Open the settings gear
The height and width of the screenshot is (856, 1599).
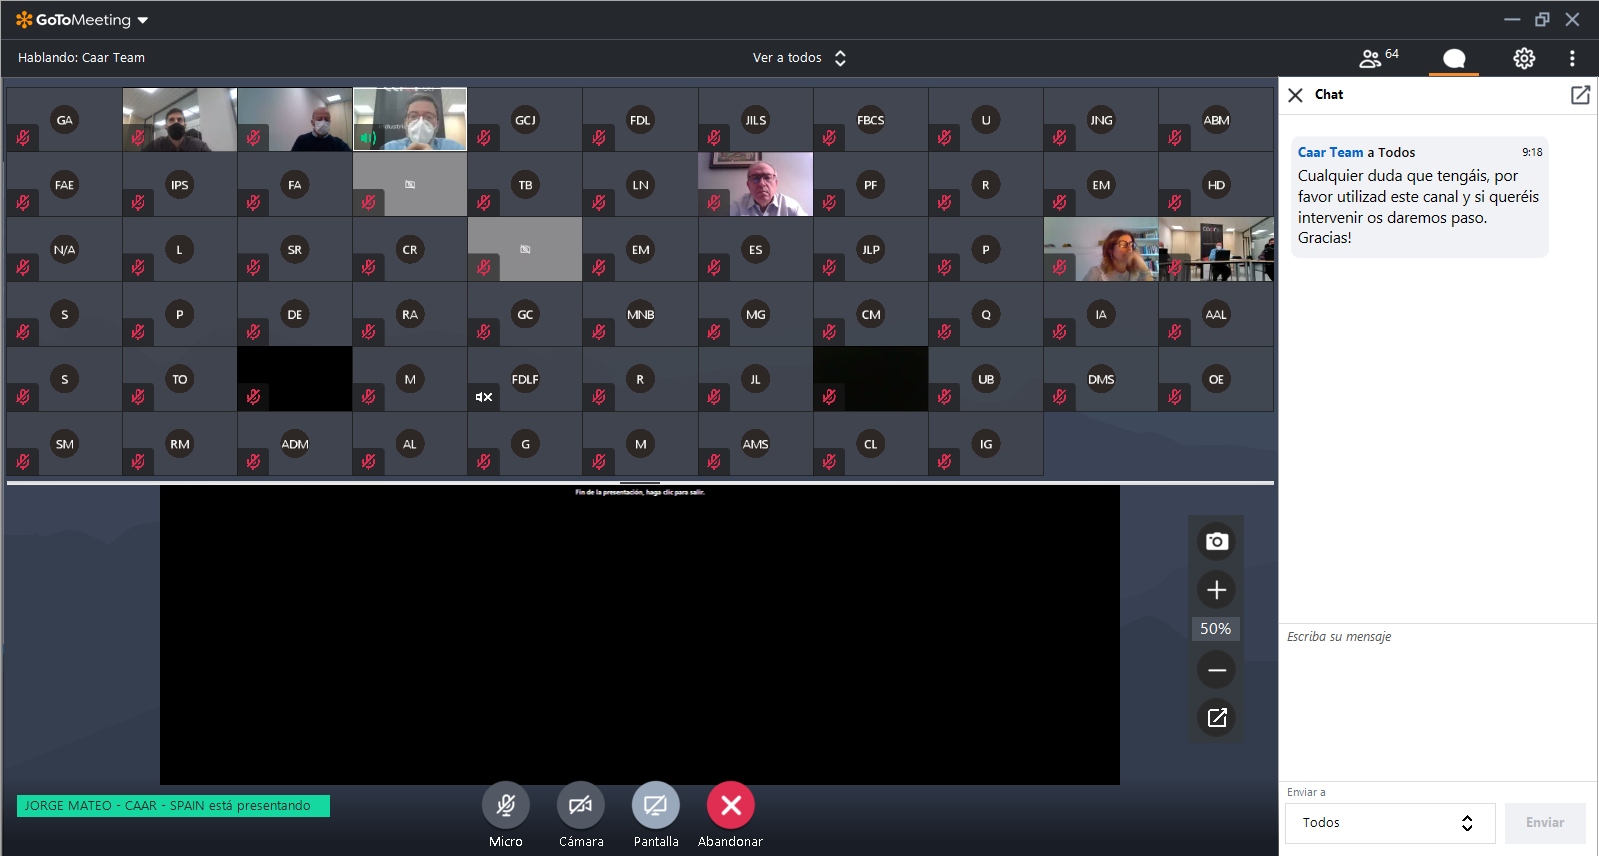pos(1523,59)
